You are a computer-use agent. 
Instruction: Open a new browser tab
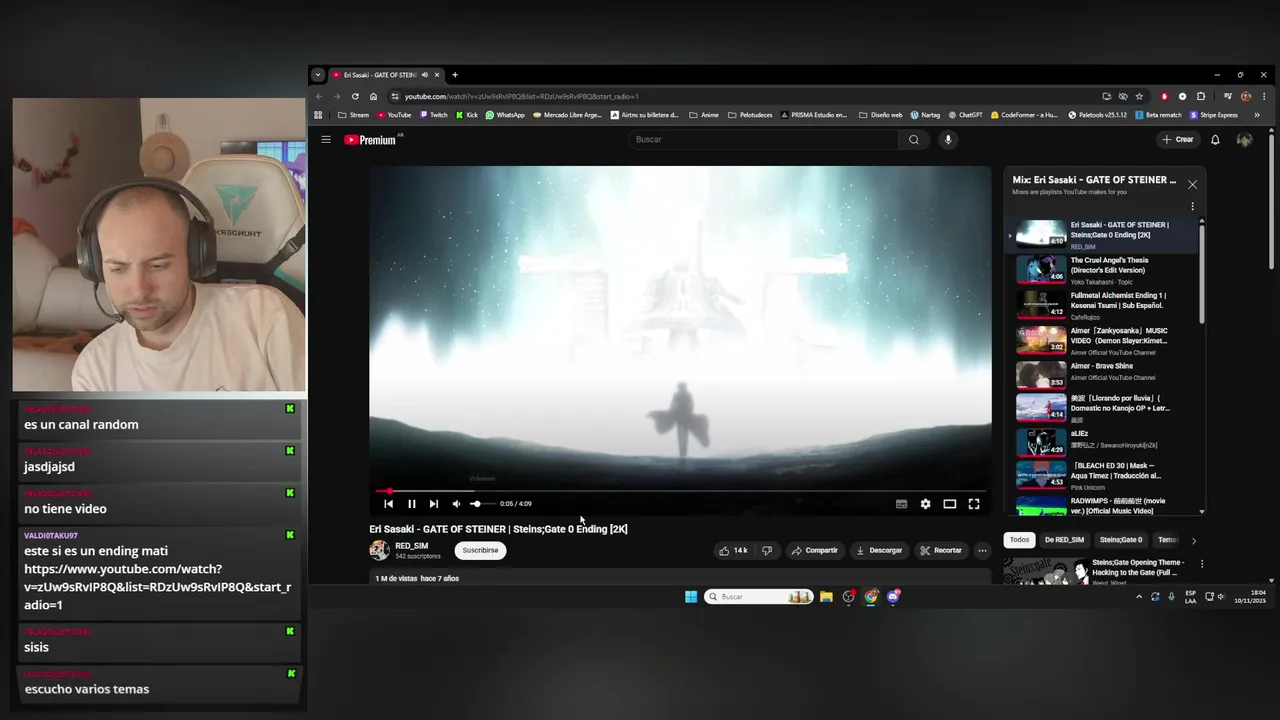click(455, 75)
